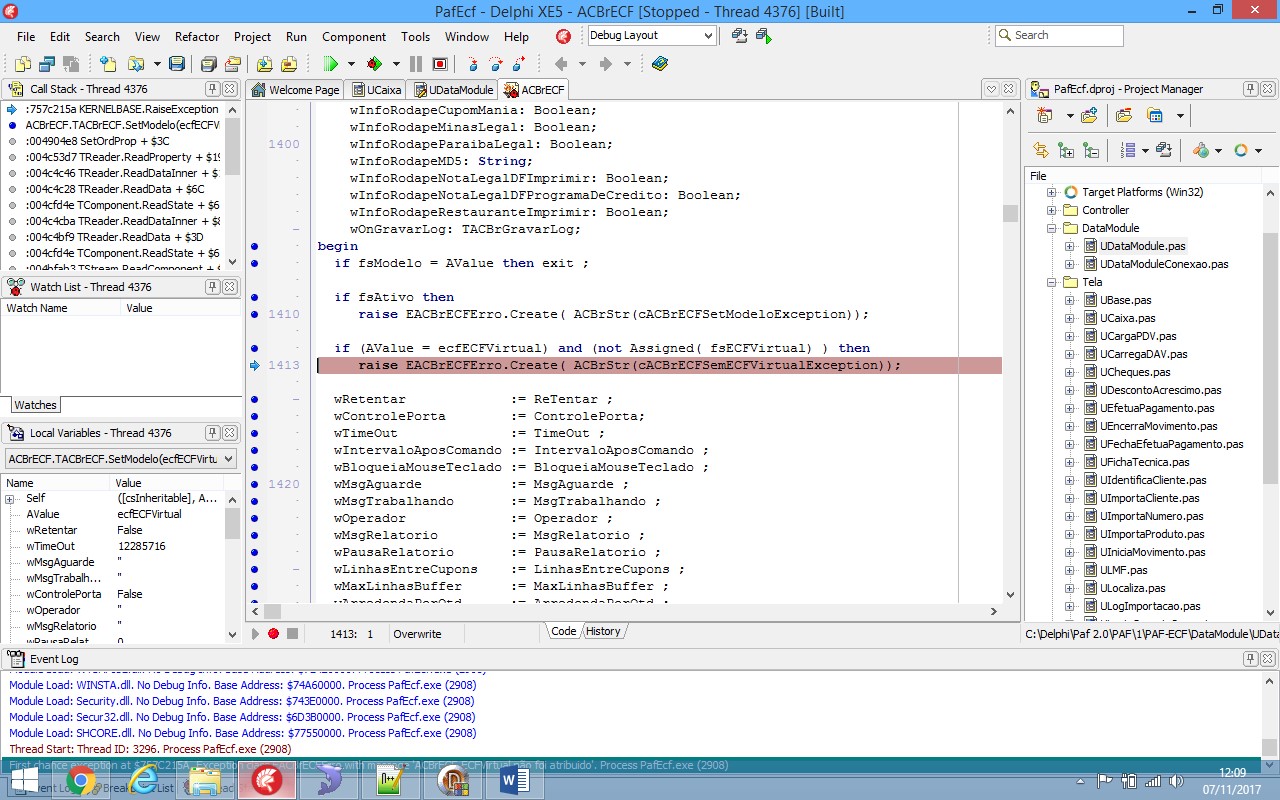Open back navigation history dropdown arrow
1280x800 pixels.
tap(583, 64)
